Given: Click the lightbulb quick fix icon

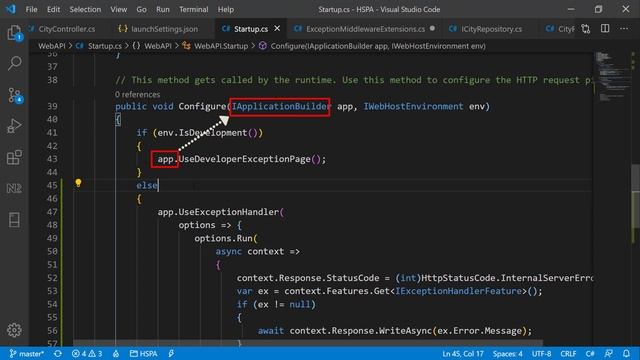Looking at the screenshot, I should pos(78,183).
